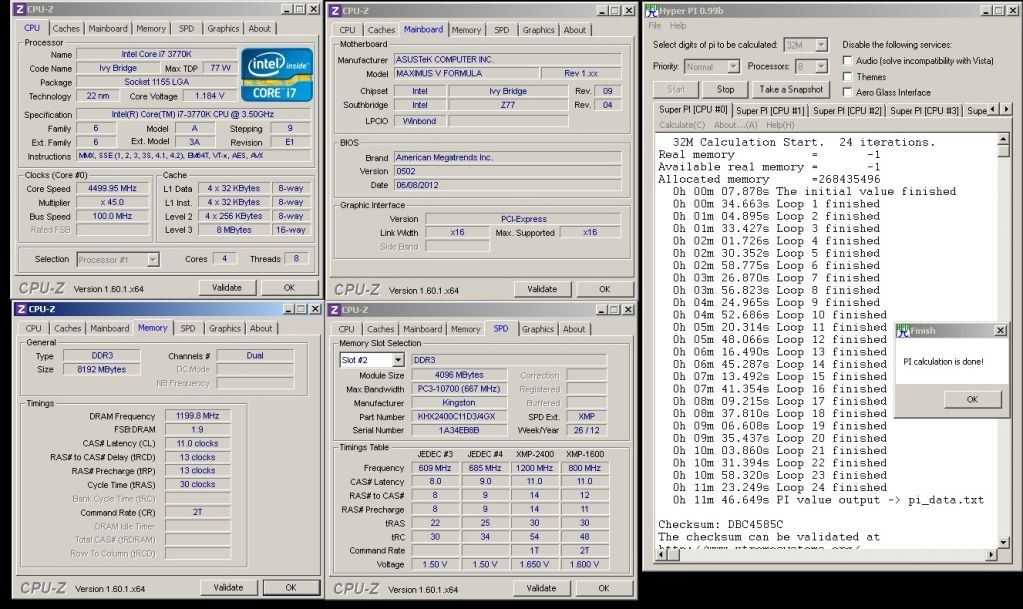The width and height of the screenshot is (1023, 609).
Task: Open the Caches tab in the CPU window
Action: click(67, 29)
